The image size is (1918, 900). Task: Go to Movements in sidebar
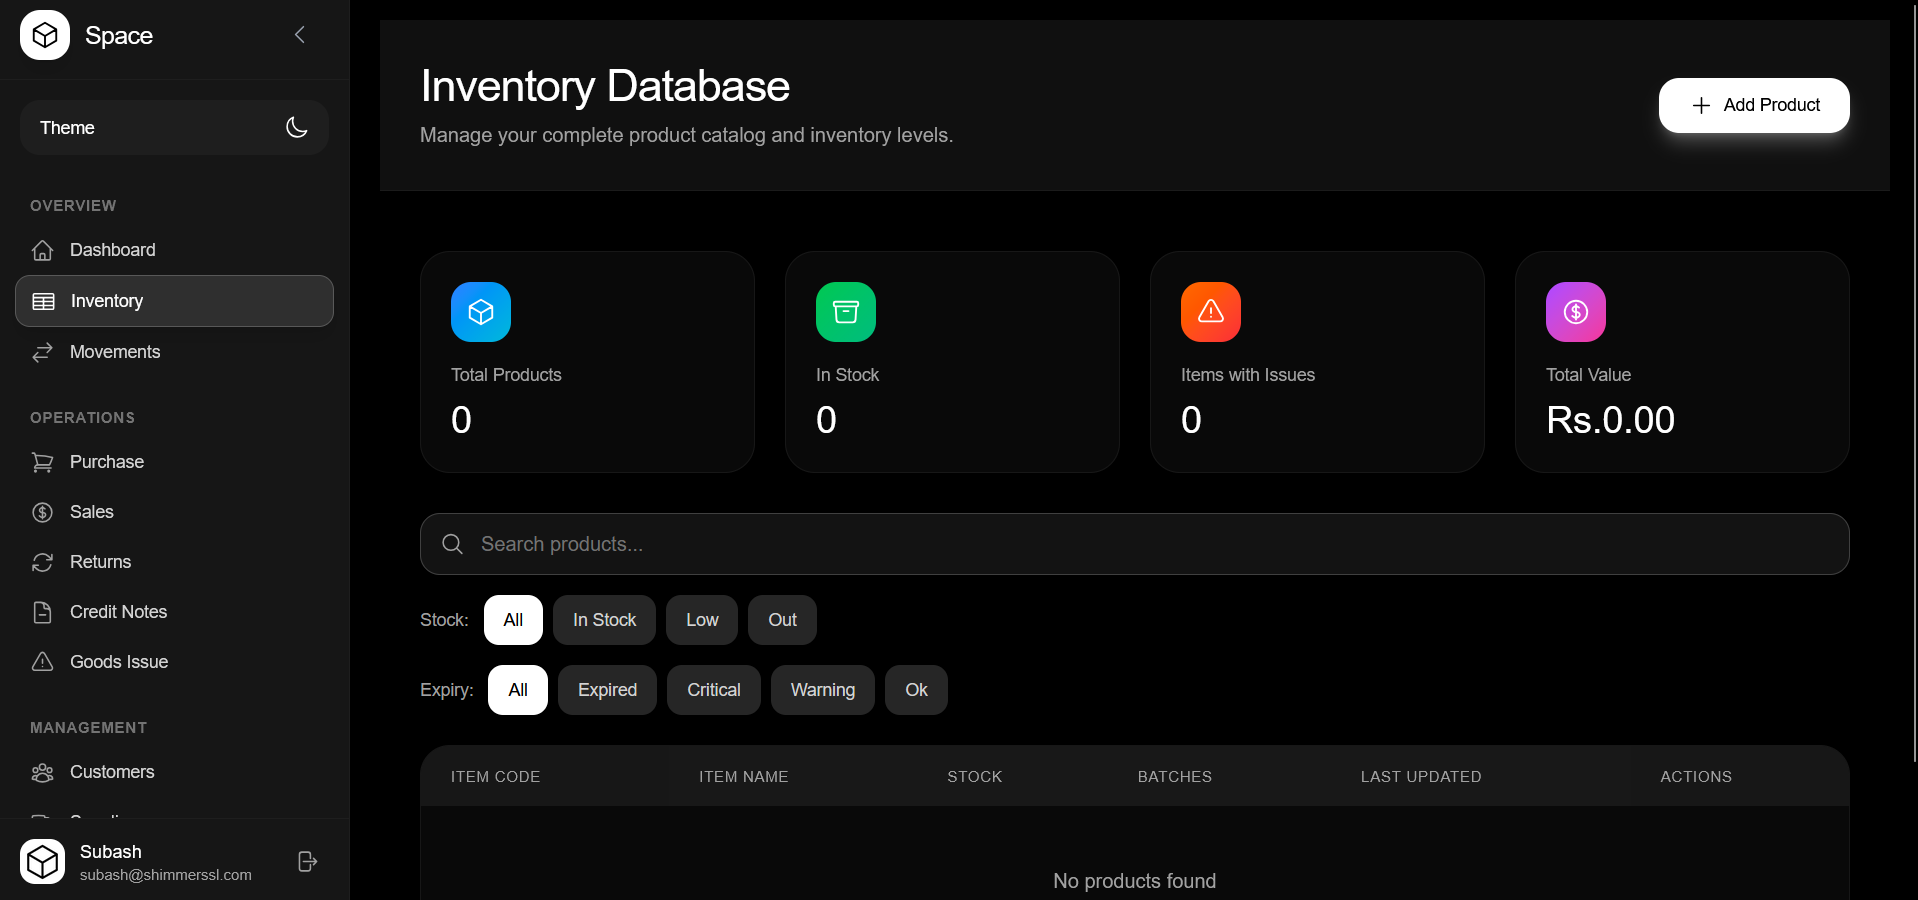tap(114, 352)
